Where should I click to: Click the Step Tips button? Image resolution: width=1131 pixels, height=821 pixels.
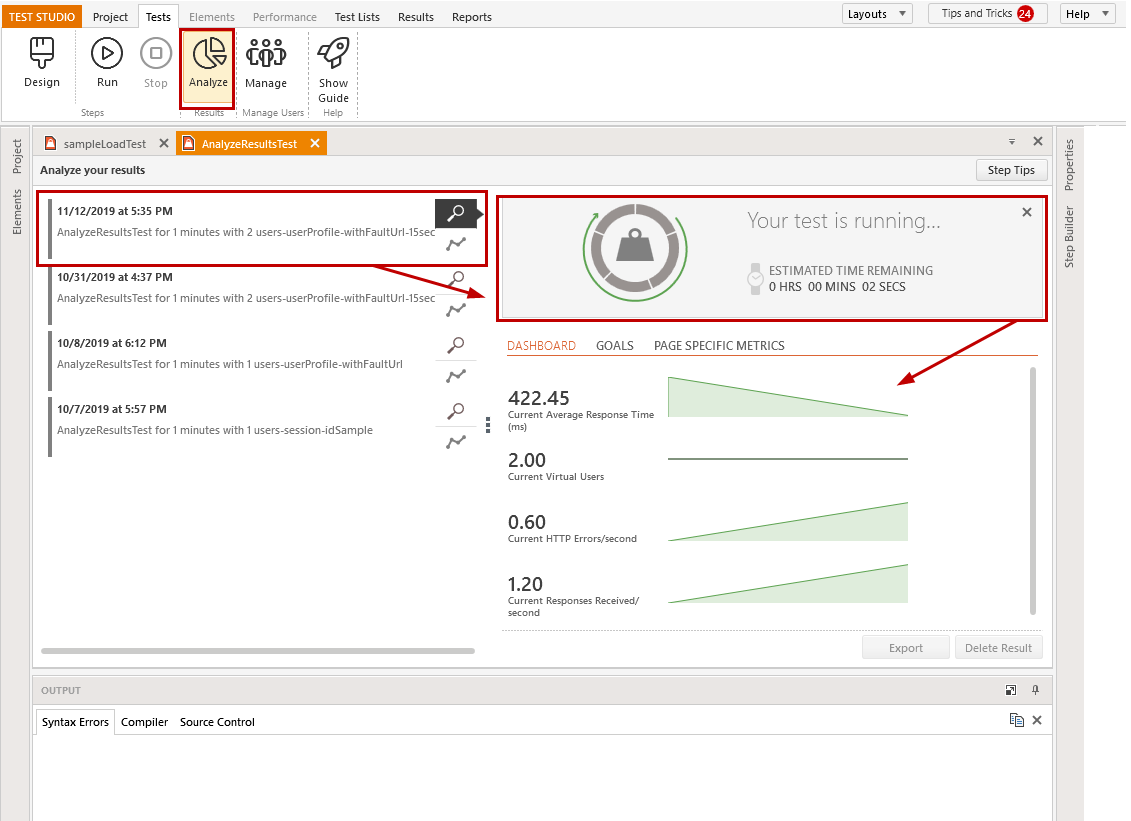(1011, 170)
